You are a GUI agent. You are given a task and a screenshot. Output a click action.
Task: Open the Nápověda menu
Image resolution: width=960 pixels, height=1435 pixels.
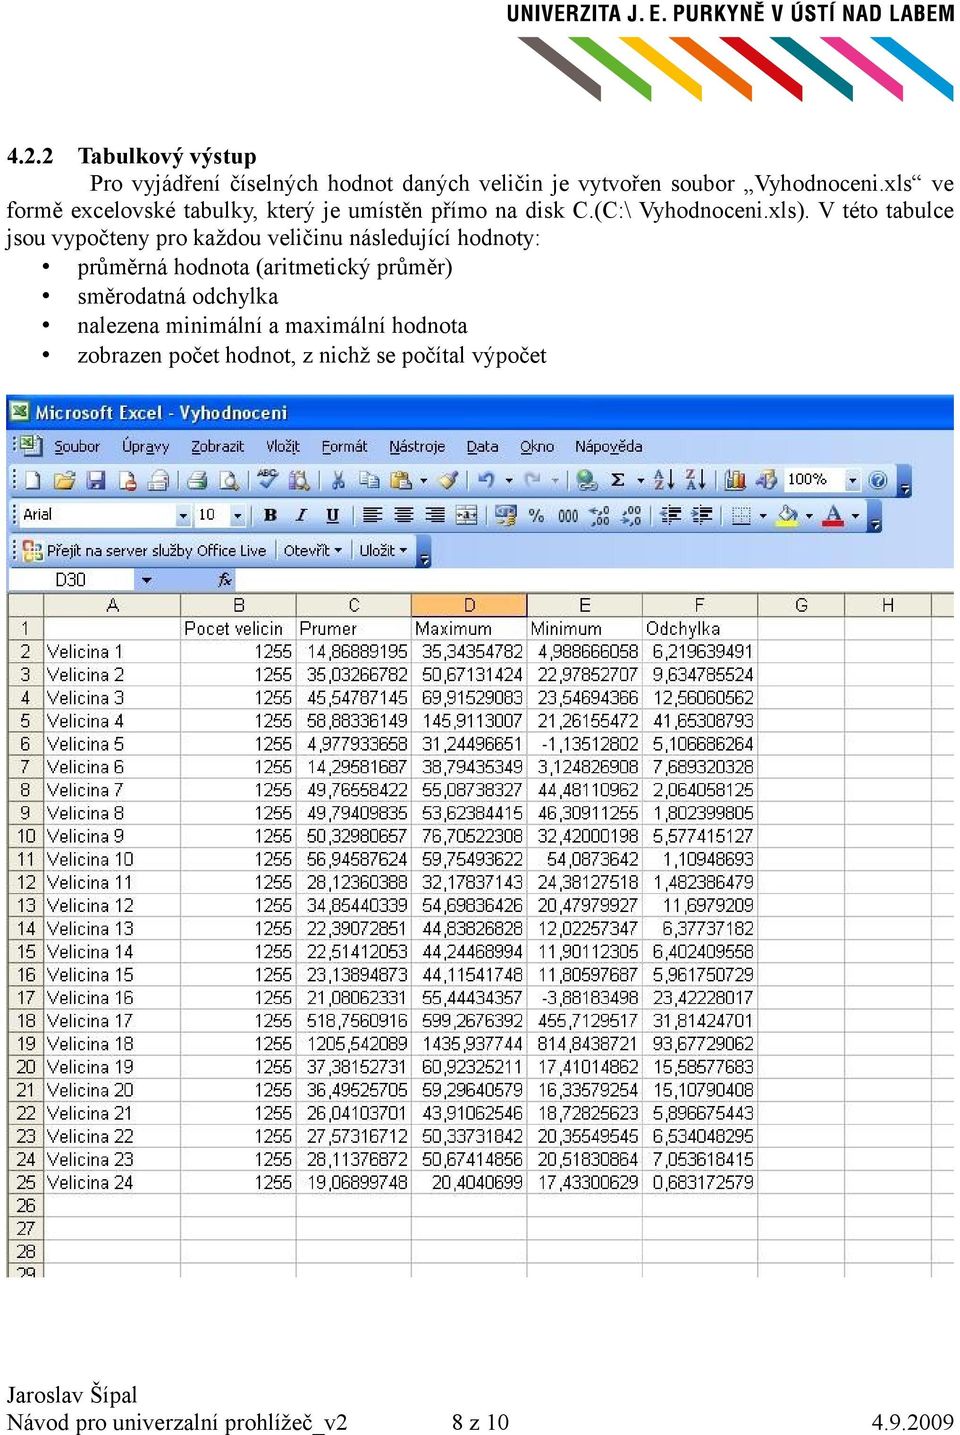608,447
